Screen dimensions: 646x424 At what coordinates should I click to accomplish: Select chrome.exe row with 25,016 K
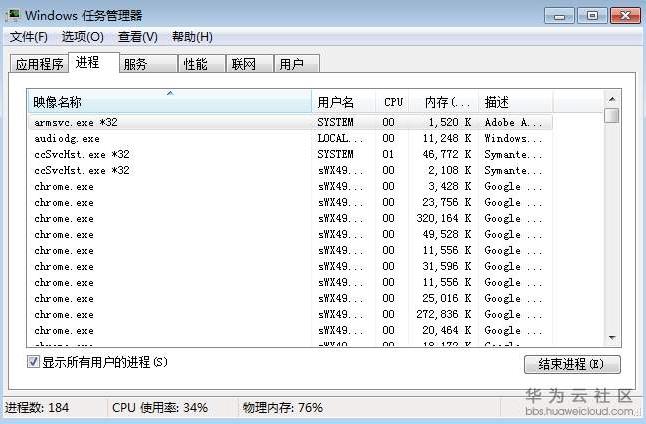pos(290,299)
